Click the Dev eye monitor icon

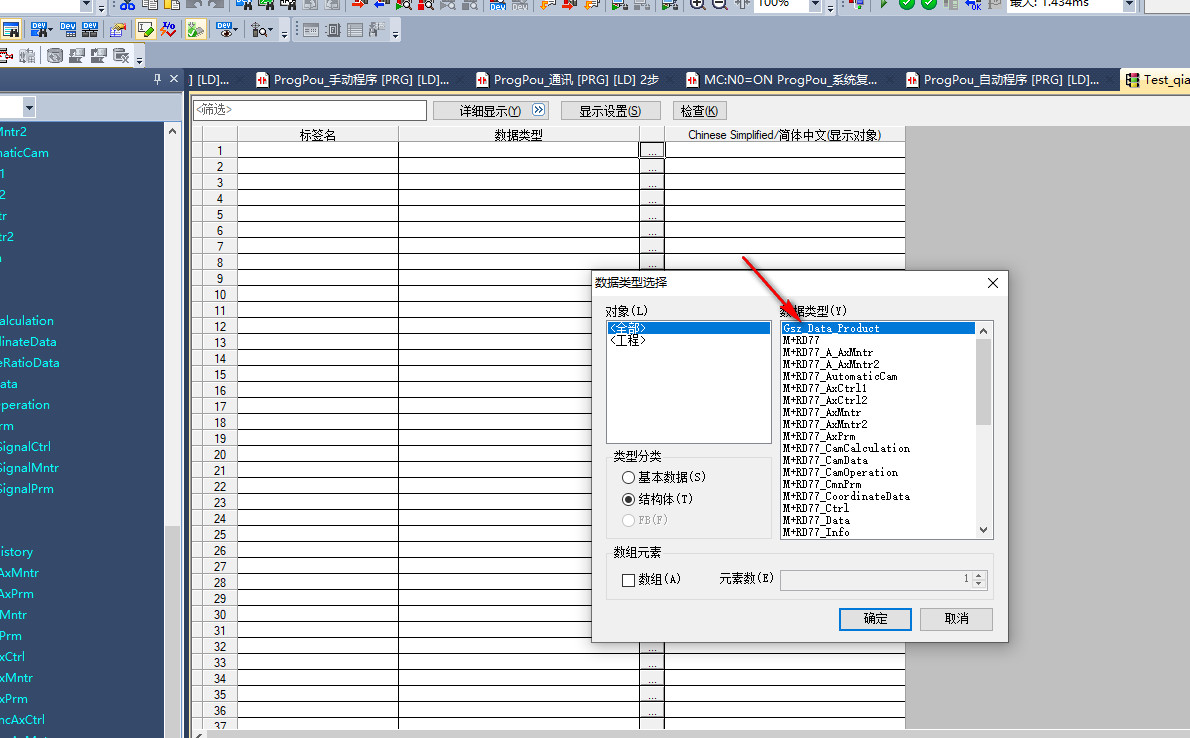pos(225,31)
